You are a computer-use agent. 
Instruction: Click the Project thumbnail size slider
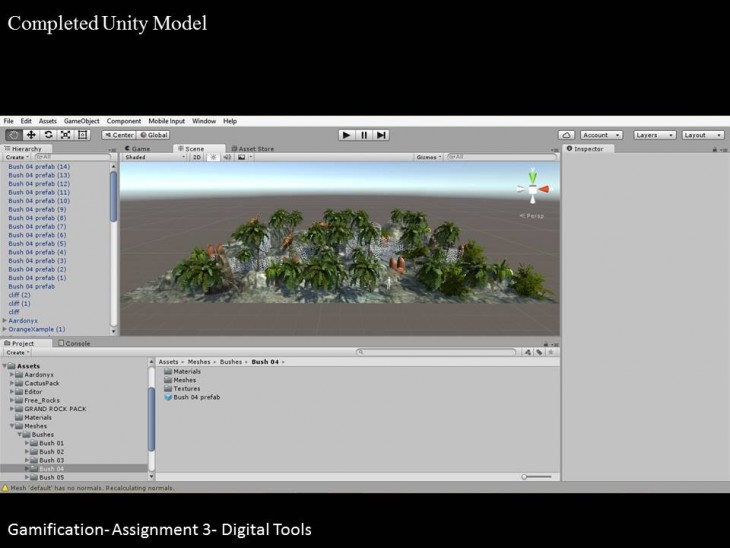[539, 477]
